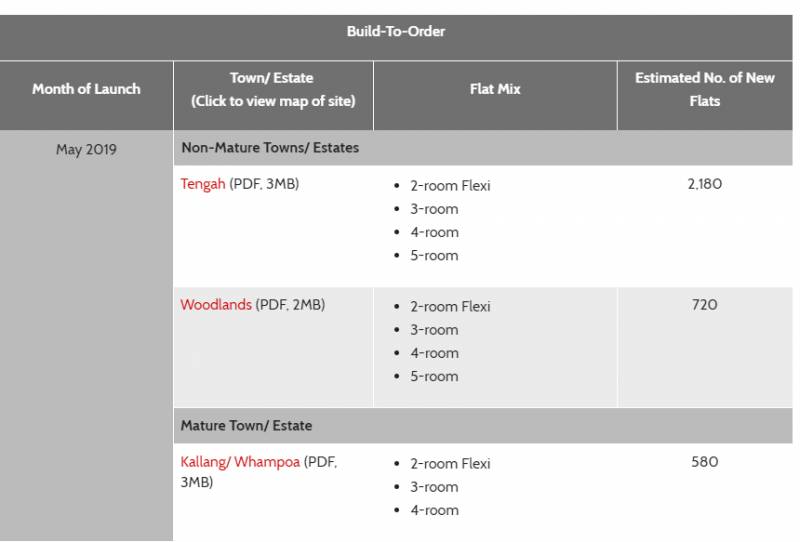
Task: Click 5-room in Woodlands' flat mix
Action: tap(434, 376)
